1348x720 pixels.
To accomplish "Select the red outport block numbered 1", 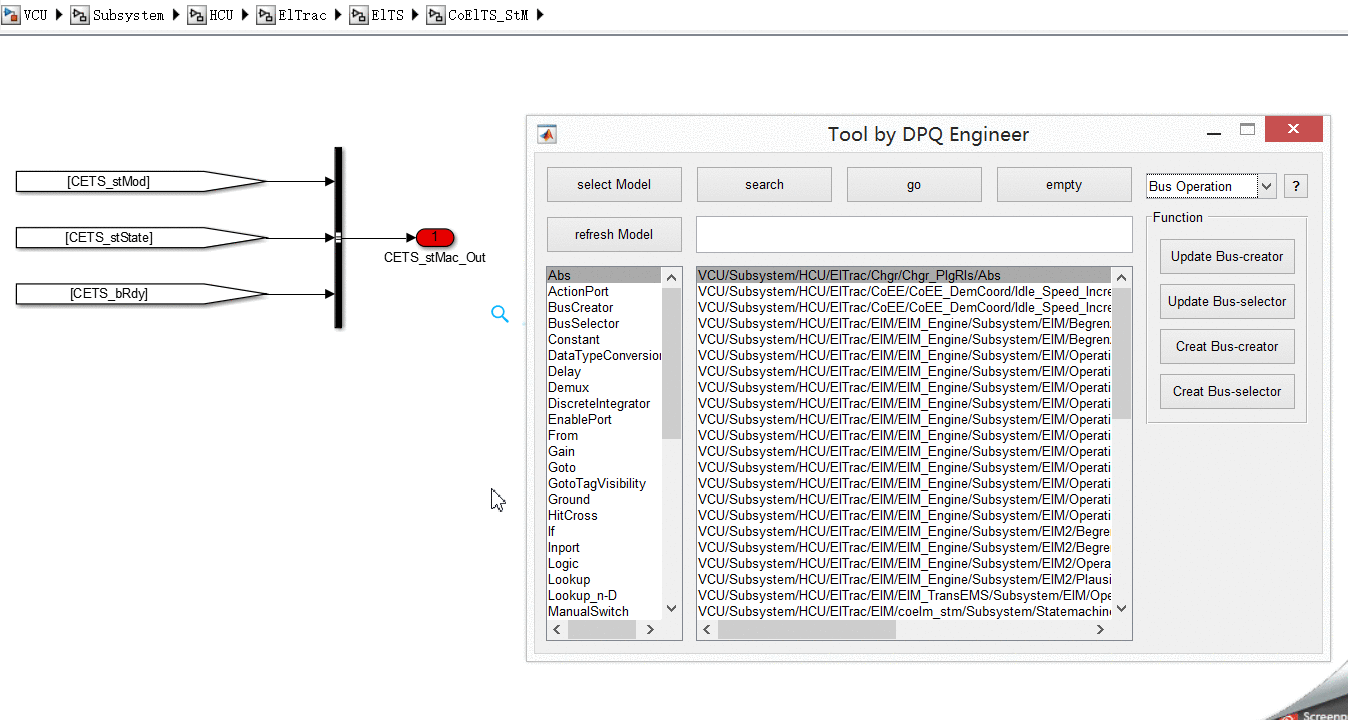I will point(435,237).
